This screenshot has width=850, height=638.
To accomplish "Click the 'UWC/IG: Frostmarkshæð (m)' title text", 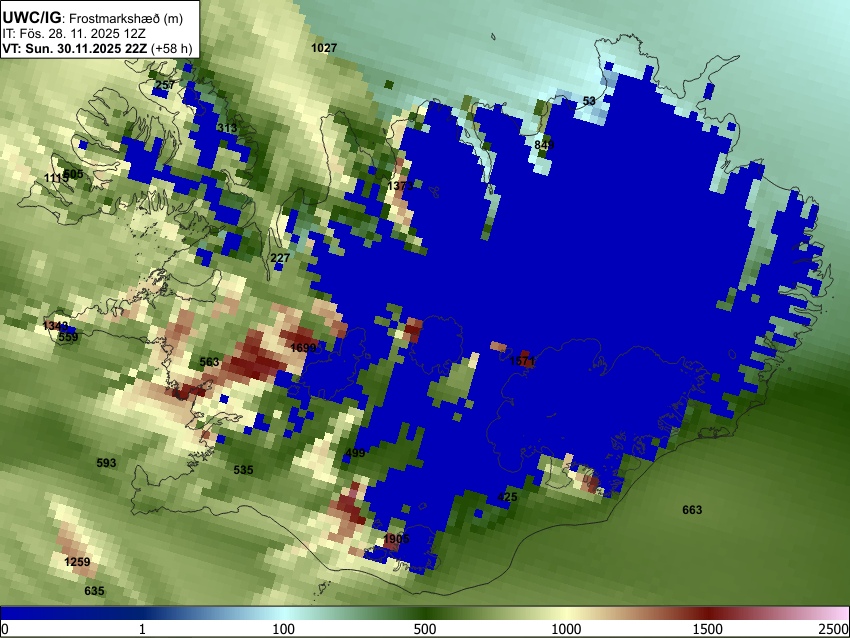I will [93, 18].
